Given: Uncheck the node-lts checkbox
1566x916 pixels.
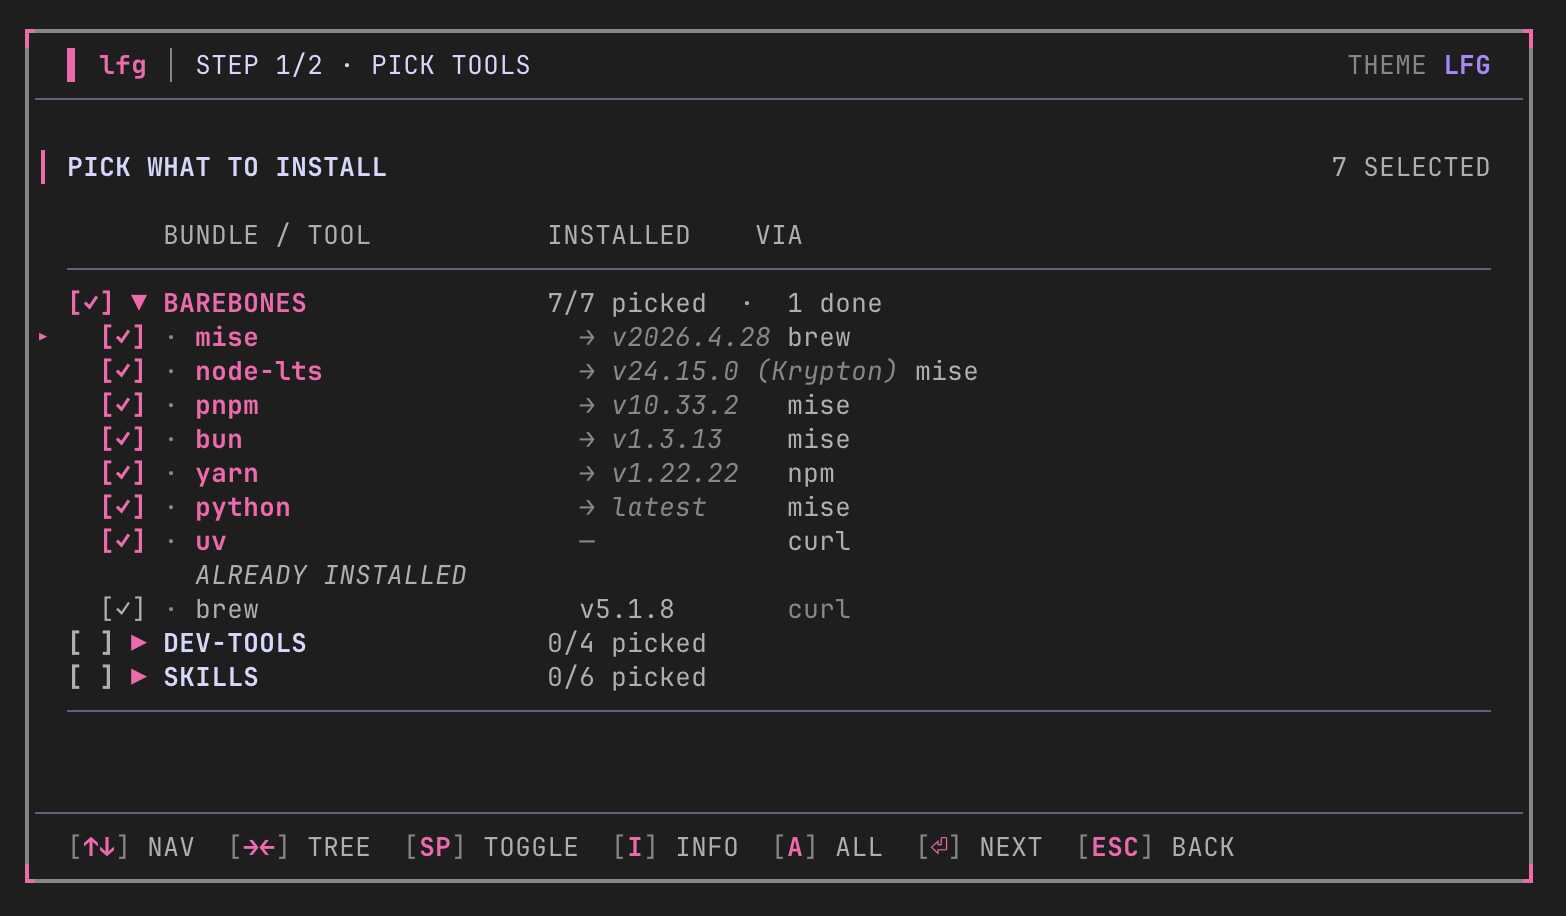Looking at the screenshot, I should (x=123, y=371).
